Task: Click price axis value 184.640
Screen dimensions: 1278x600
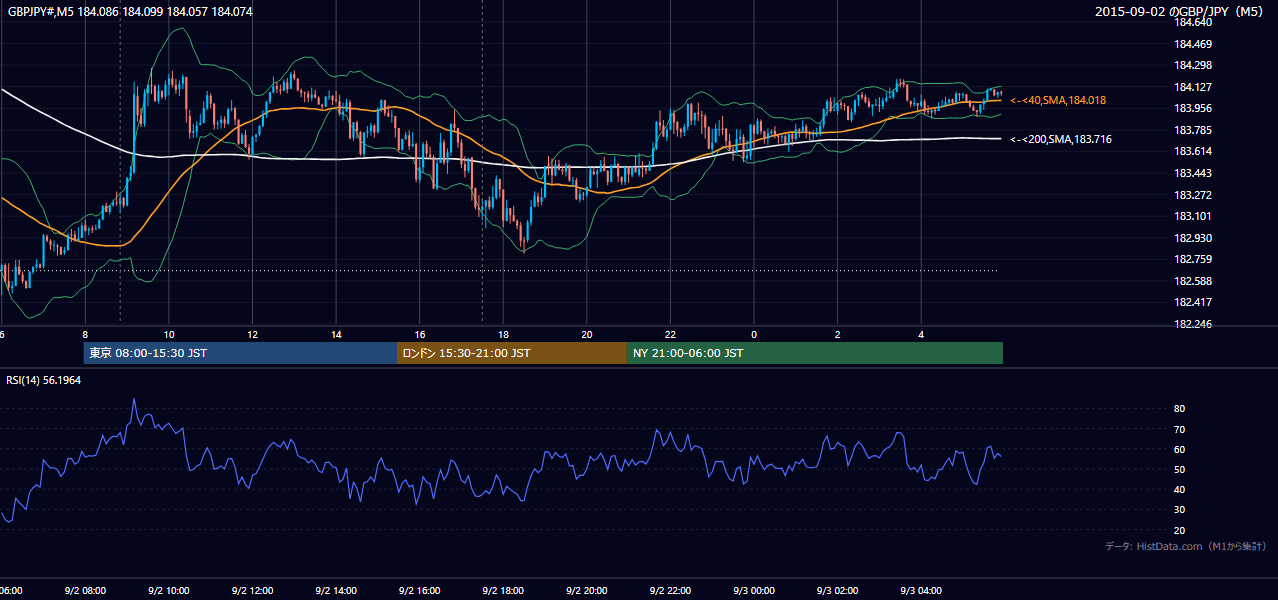Action: pyautogui.click(x=1192, y=22)
